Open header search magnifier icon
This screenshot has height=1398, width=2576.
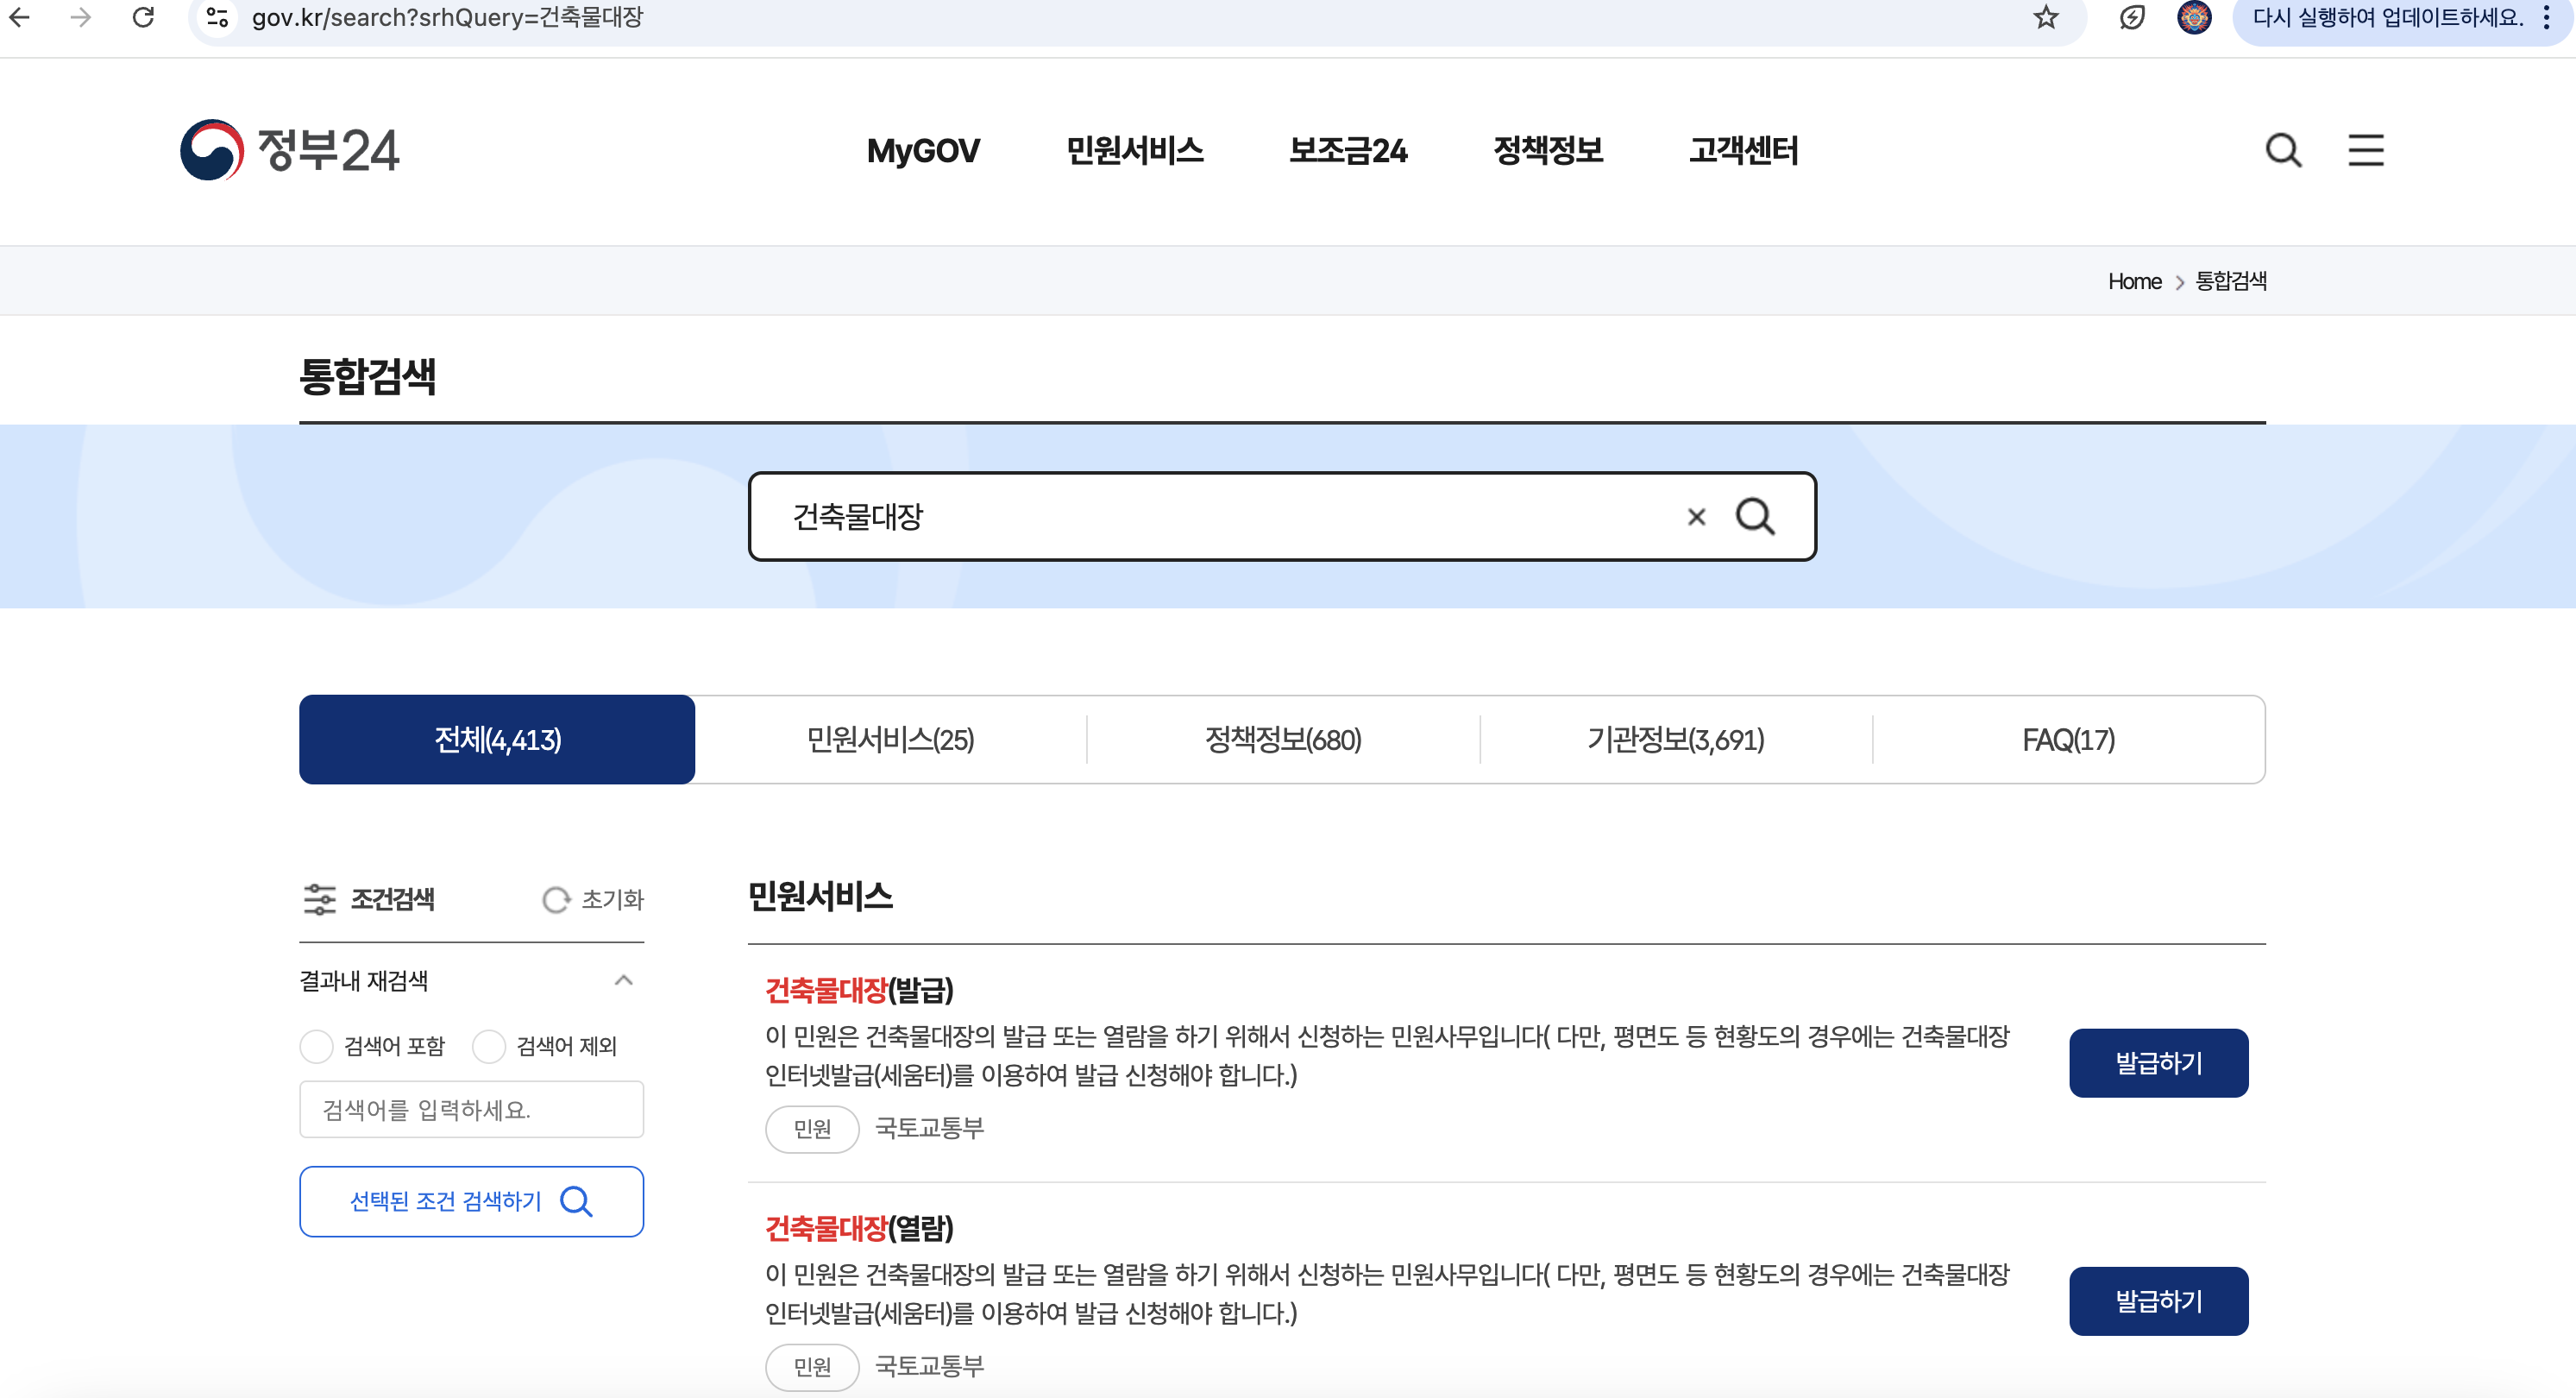click(2283, 150)
